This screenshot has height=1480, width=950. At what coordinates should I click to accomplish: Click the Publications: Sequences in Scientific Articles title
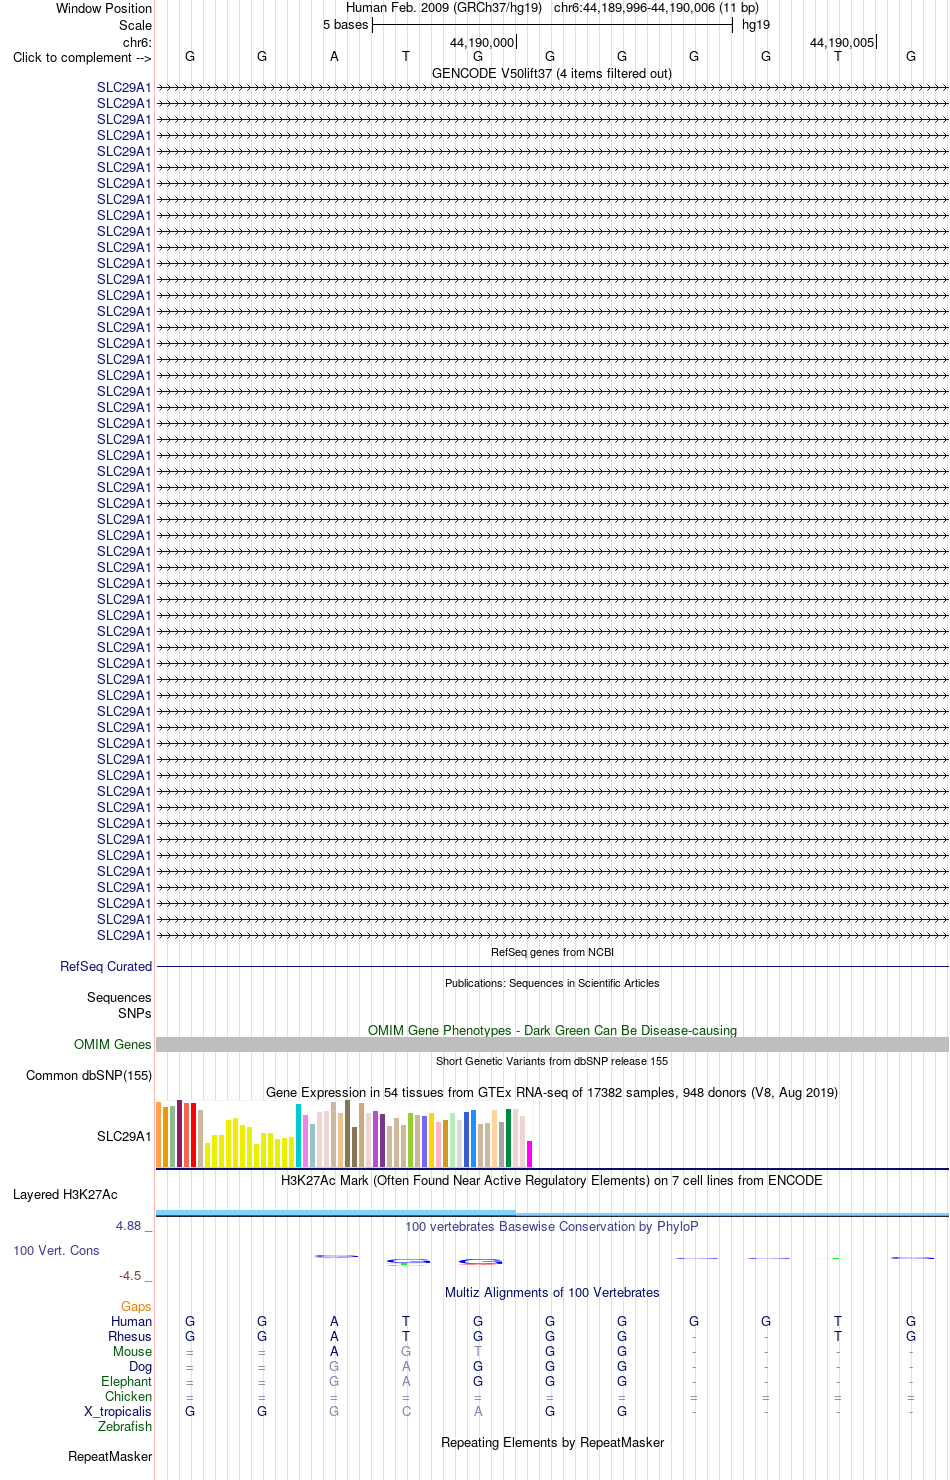[552, 984]
